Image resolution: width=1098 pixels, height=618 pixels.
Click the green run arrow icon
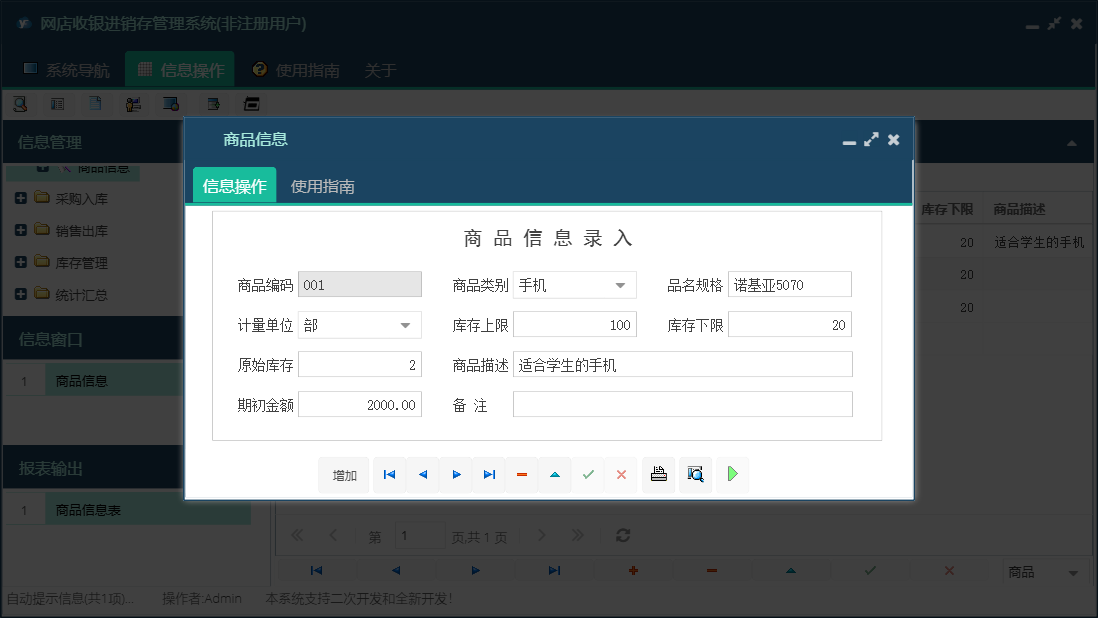[732, 475]
